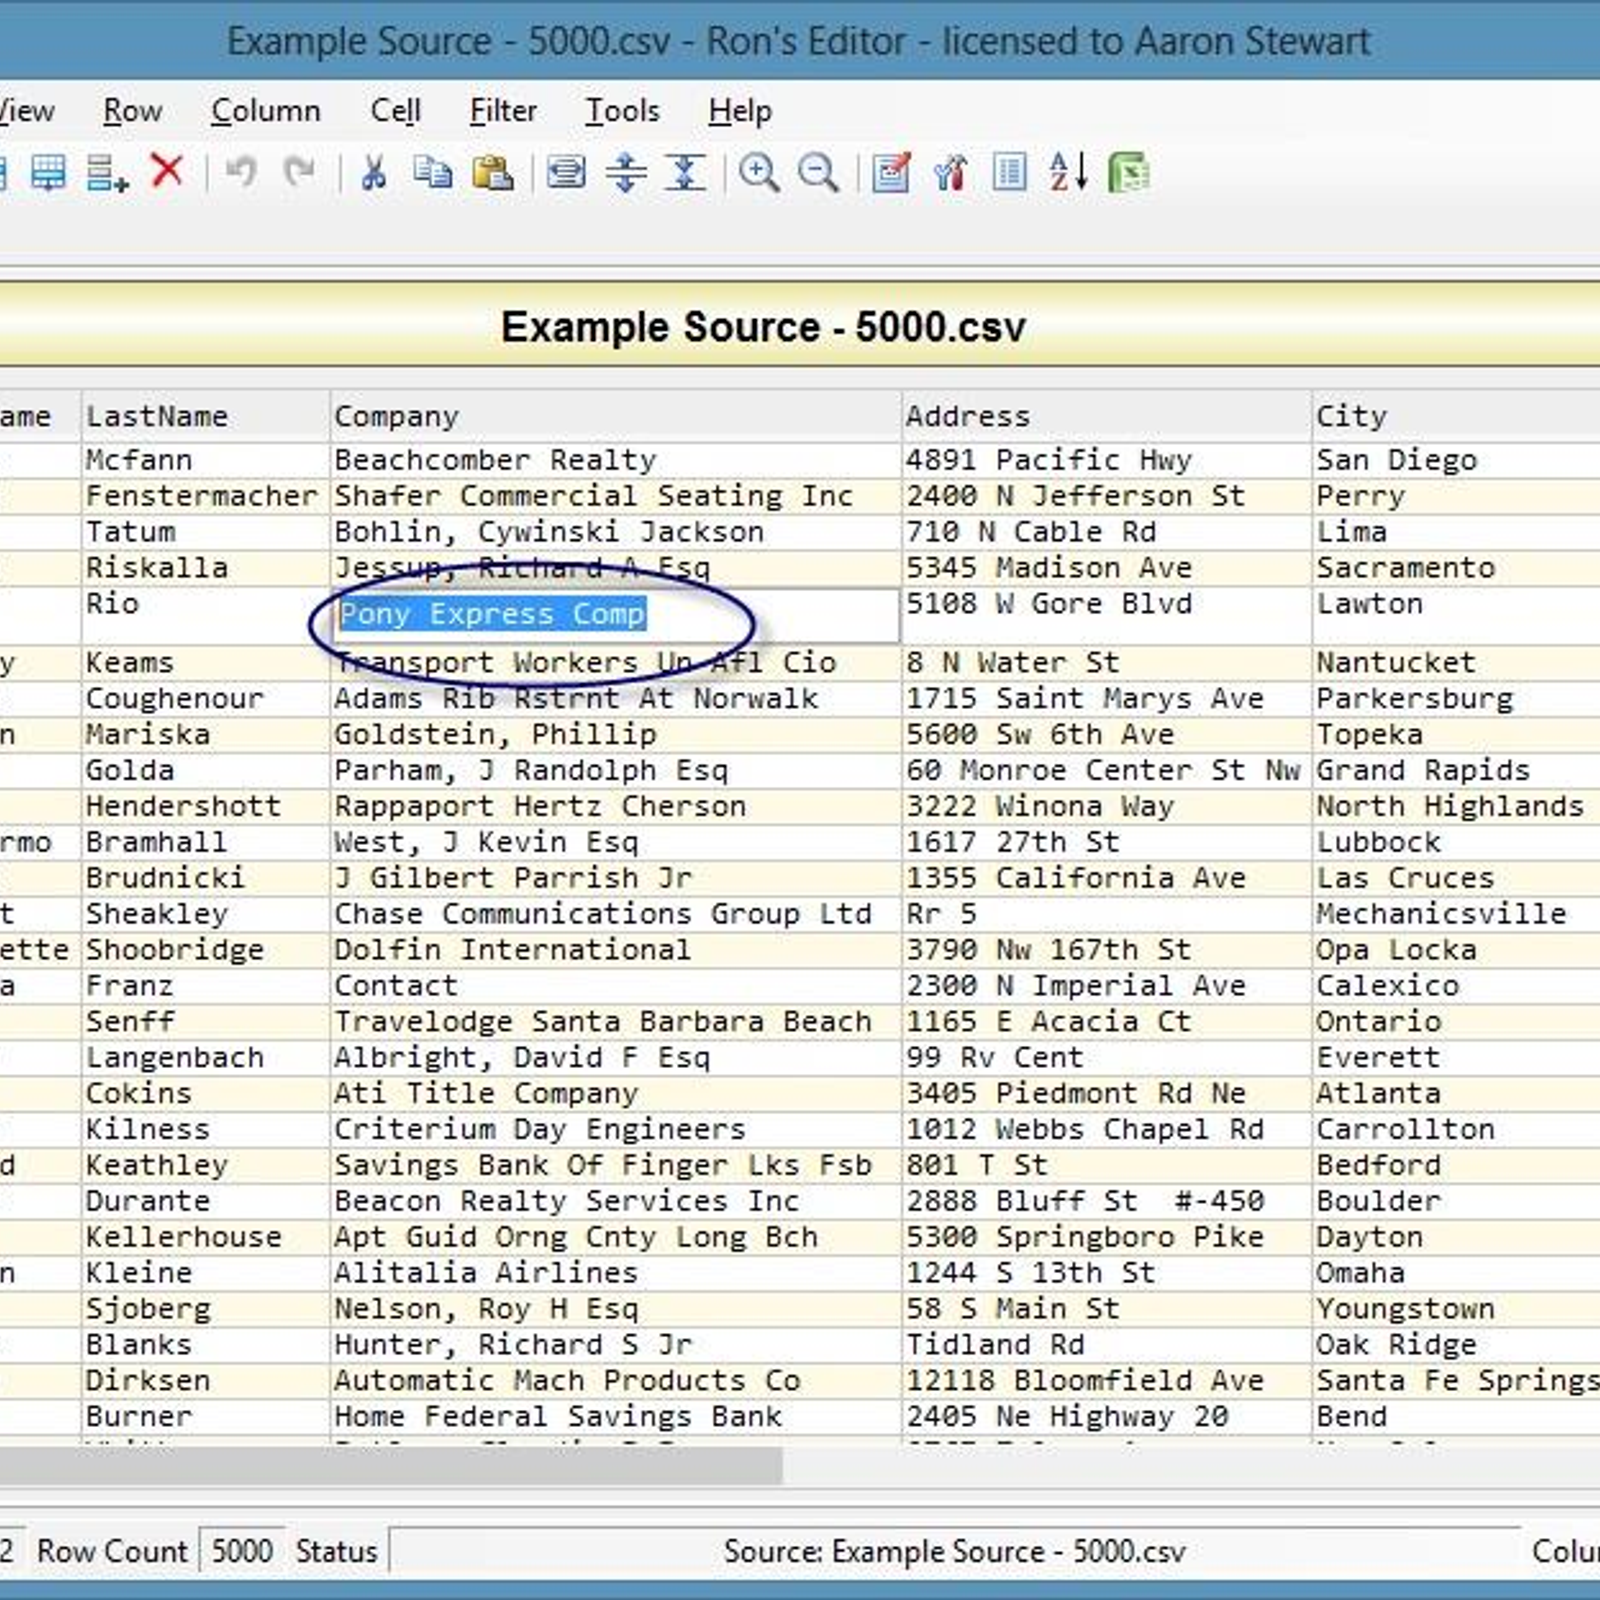Image resolution: width=1600 pixels, height=1600 pixels.
Task: Click the Row Count value 5000
Action: click(x=242, y=1551)
